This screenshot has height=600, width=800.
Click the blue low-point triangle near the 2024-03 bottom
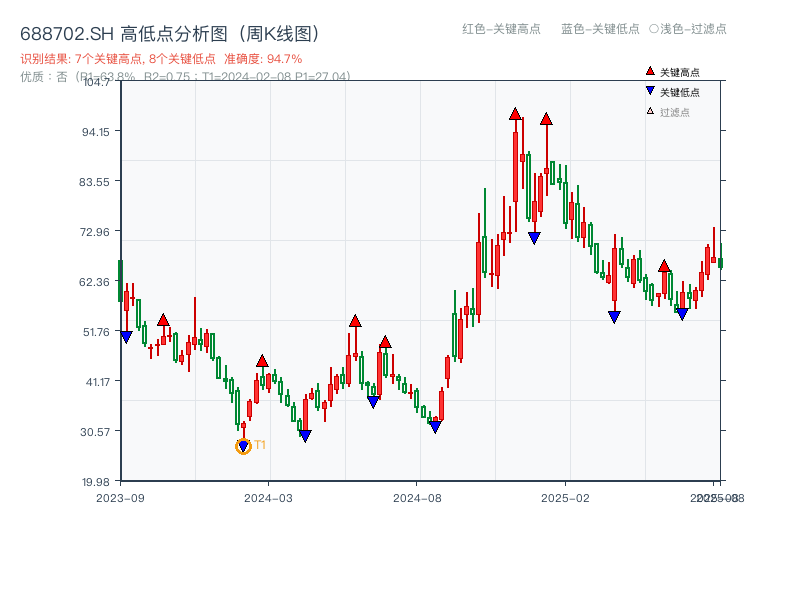coord(303,435)
